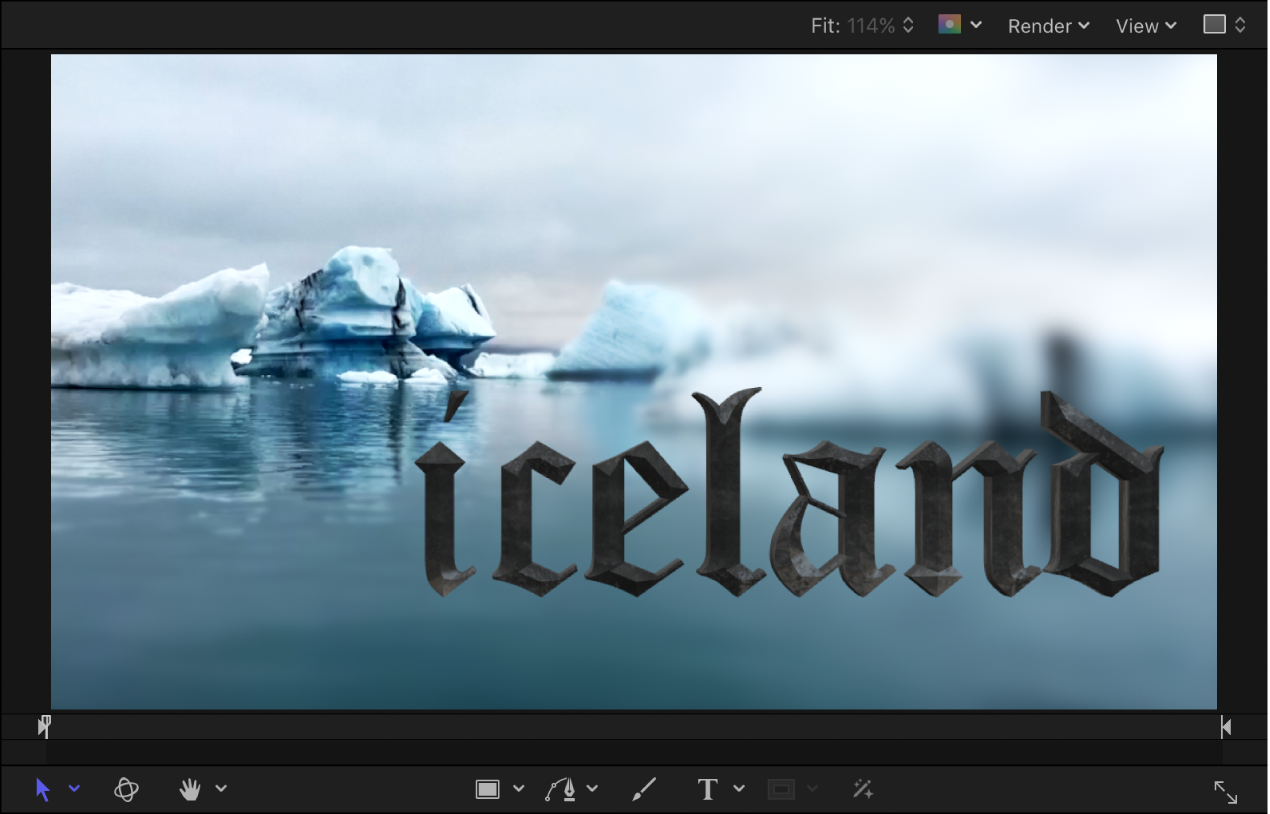Open the Render menu
The width and height of the screenshot is (1270, 814).
pyautogui.click(x=1048, y=26)
